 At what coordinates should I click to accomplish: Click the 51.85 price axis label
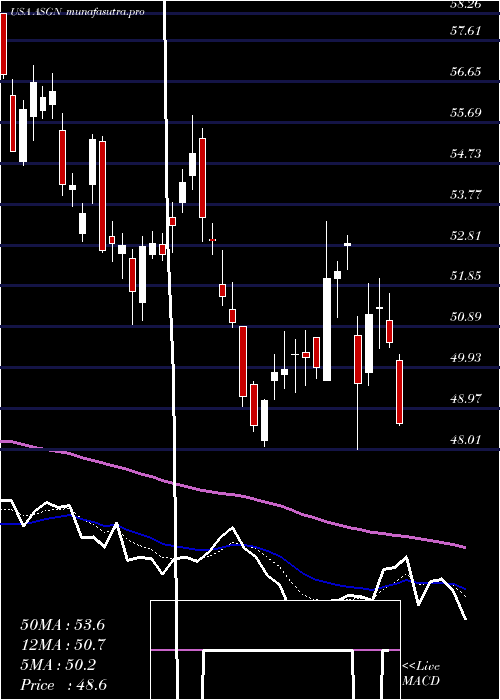465,275
